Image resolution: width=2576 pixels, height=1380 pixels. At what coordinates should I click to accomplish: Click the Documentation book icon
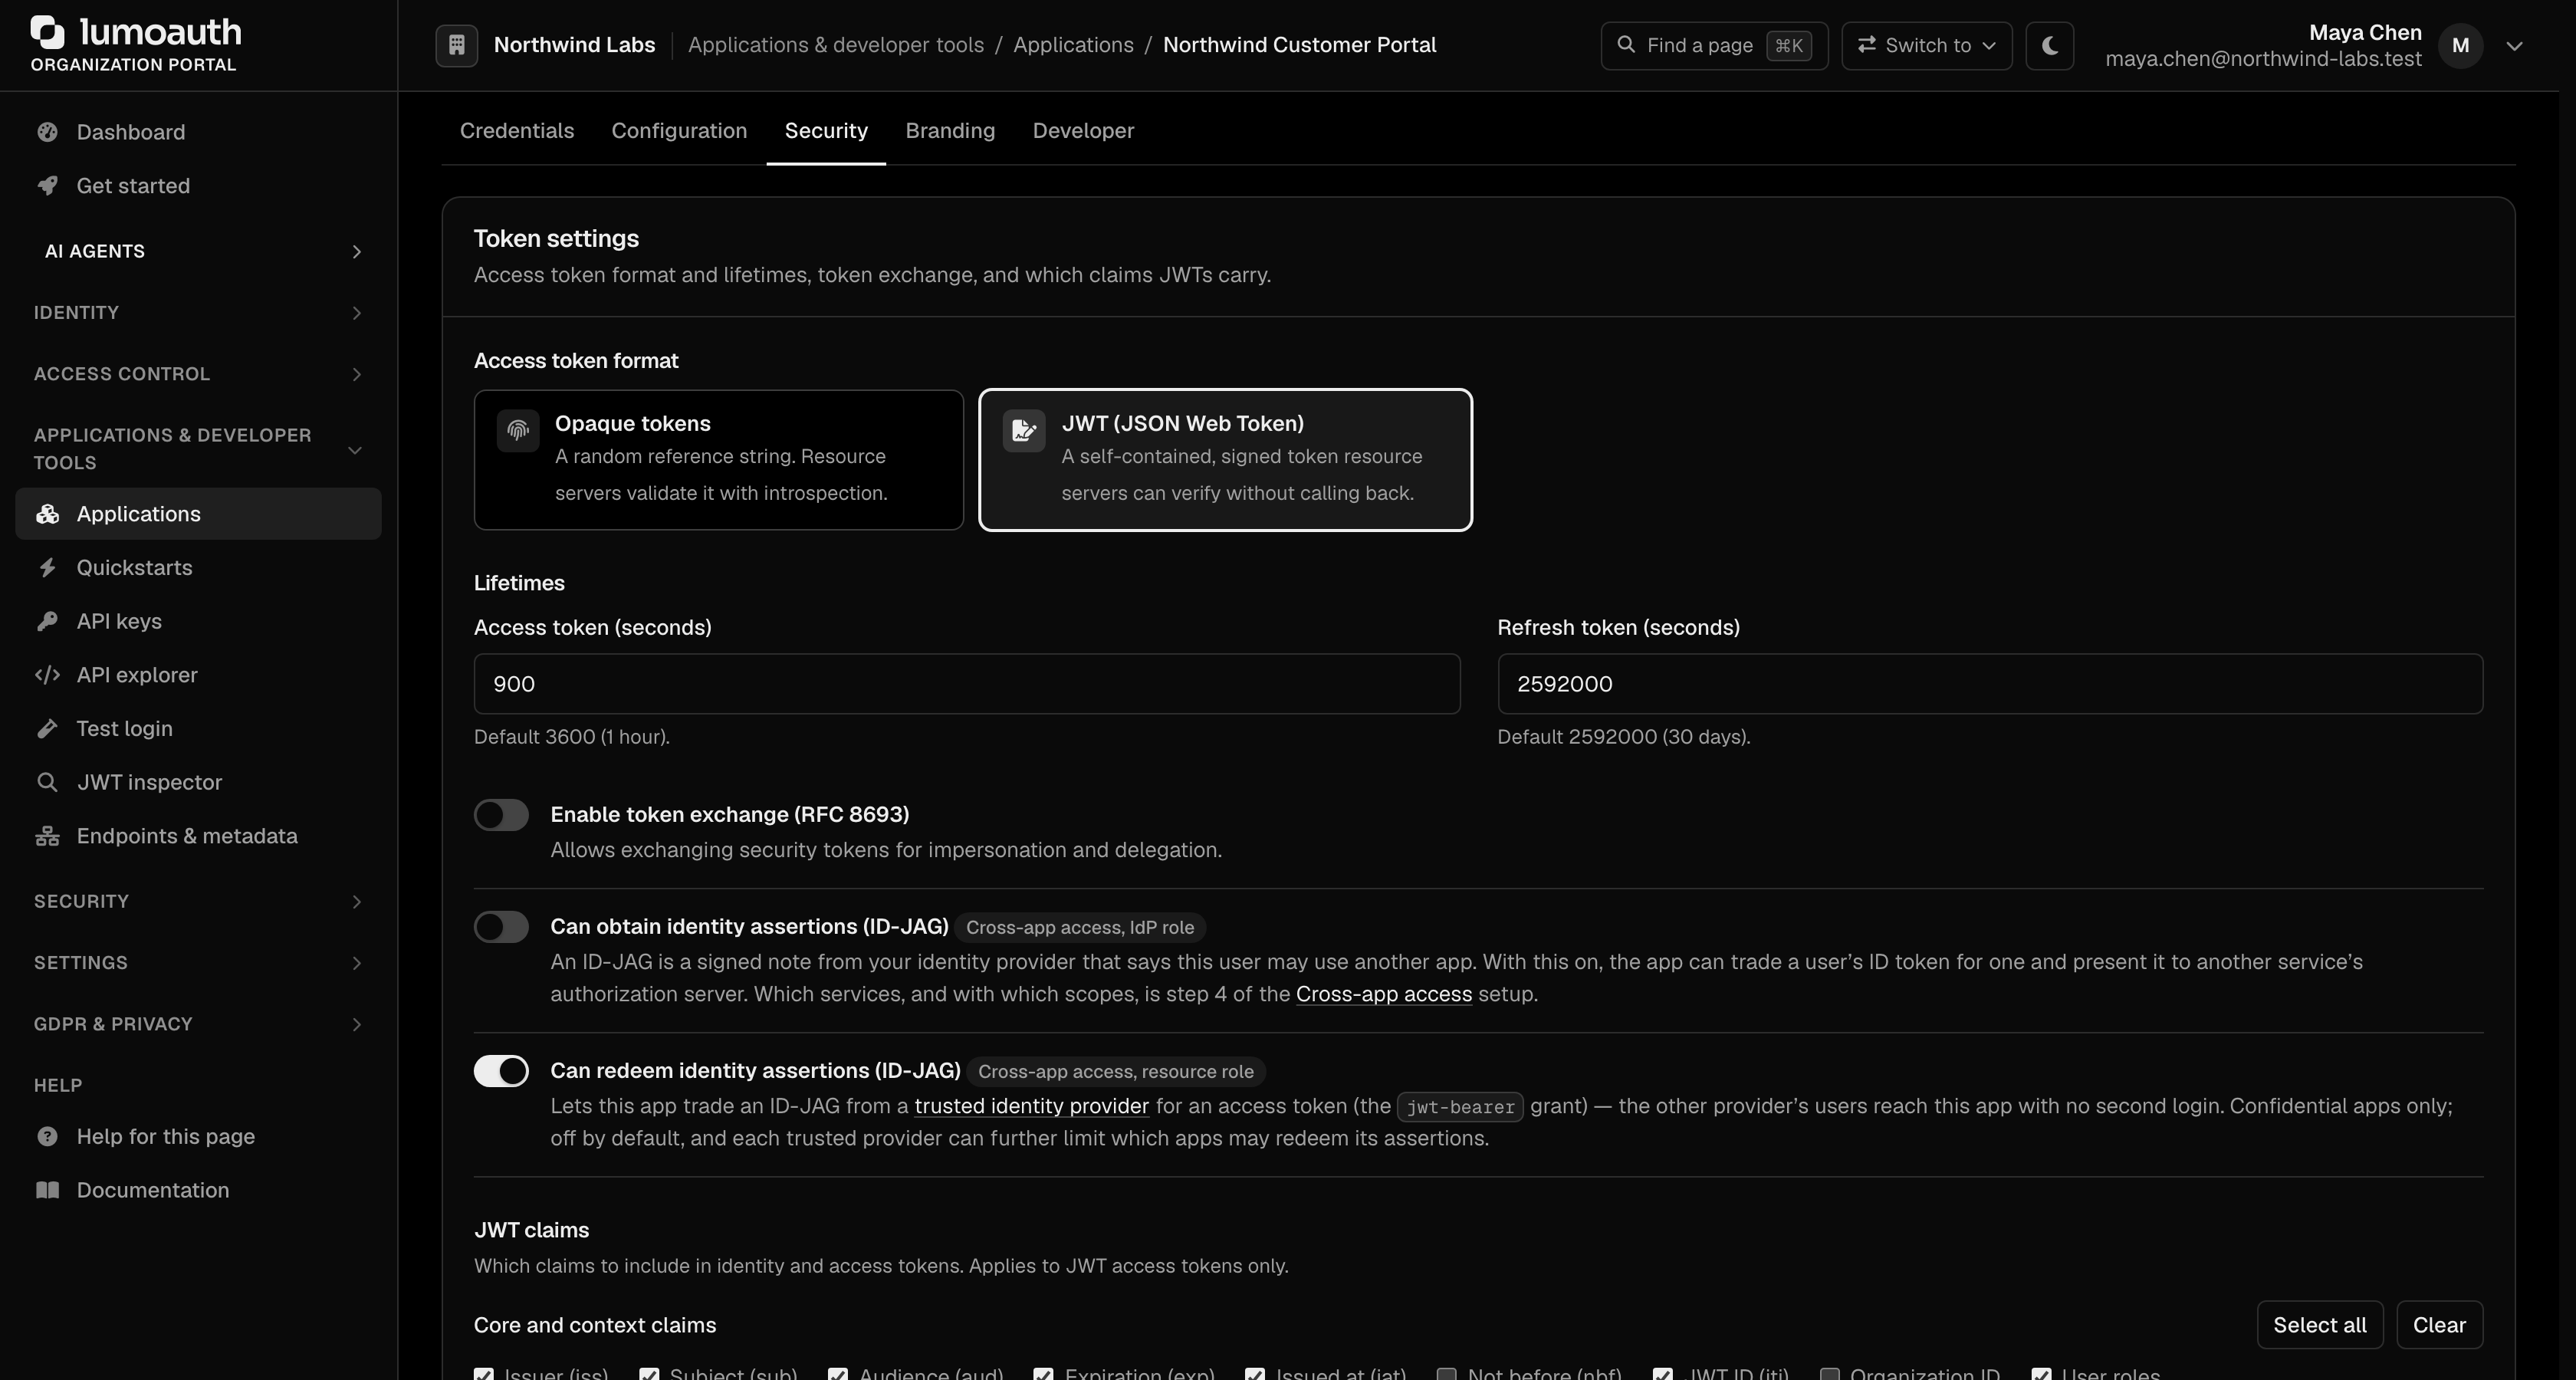pos(47,1191)
